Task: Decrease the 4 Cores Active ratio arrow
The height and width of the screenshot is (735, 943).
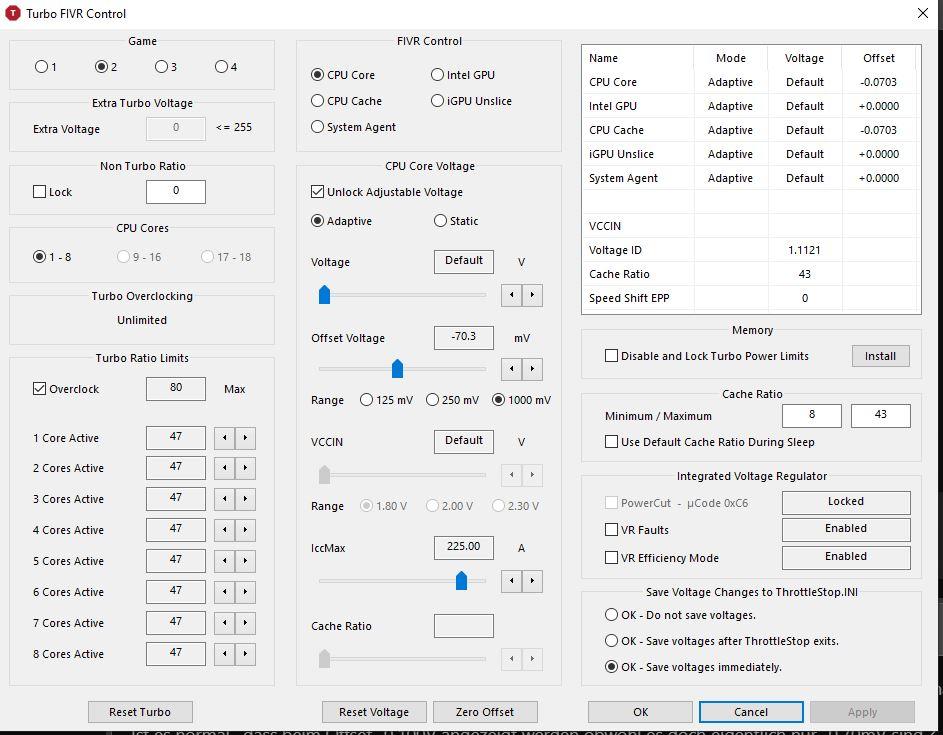Action: point(224,530)
